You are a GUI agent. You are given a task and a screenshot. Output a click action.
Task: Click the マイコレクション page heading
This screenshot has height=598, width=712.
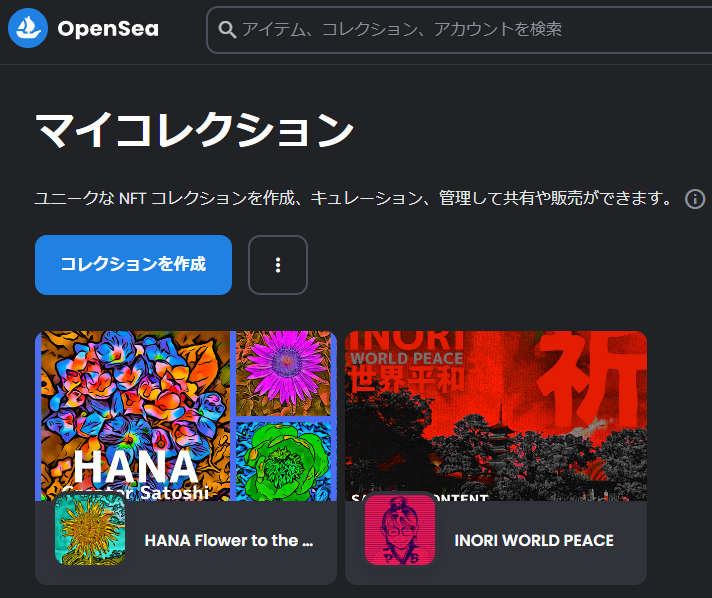tap(194, 130)
